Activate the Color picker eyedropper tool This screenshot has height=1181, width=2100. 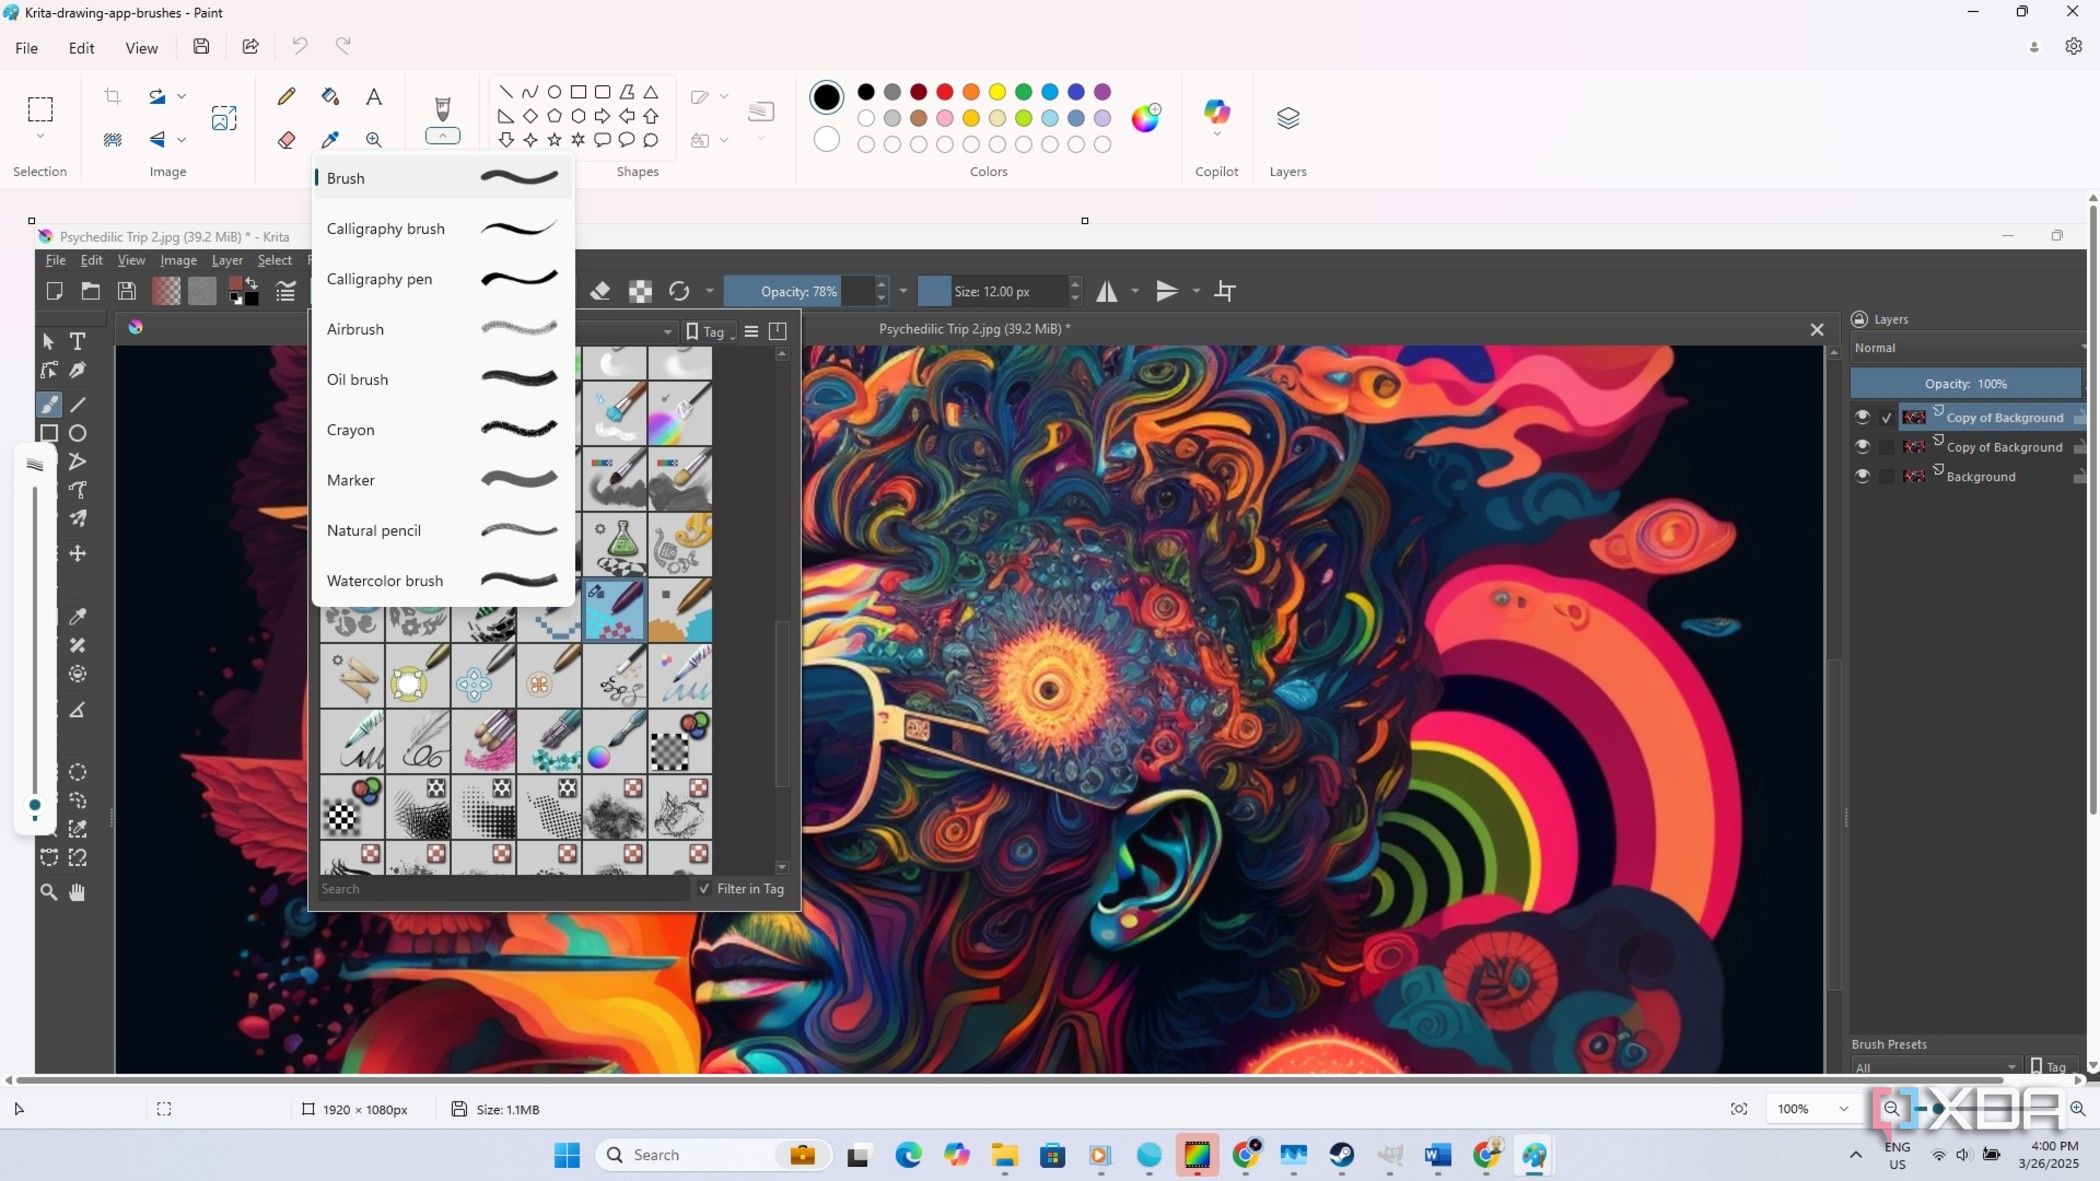(330, 140)
